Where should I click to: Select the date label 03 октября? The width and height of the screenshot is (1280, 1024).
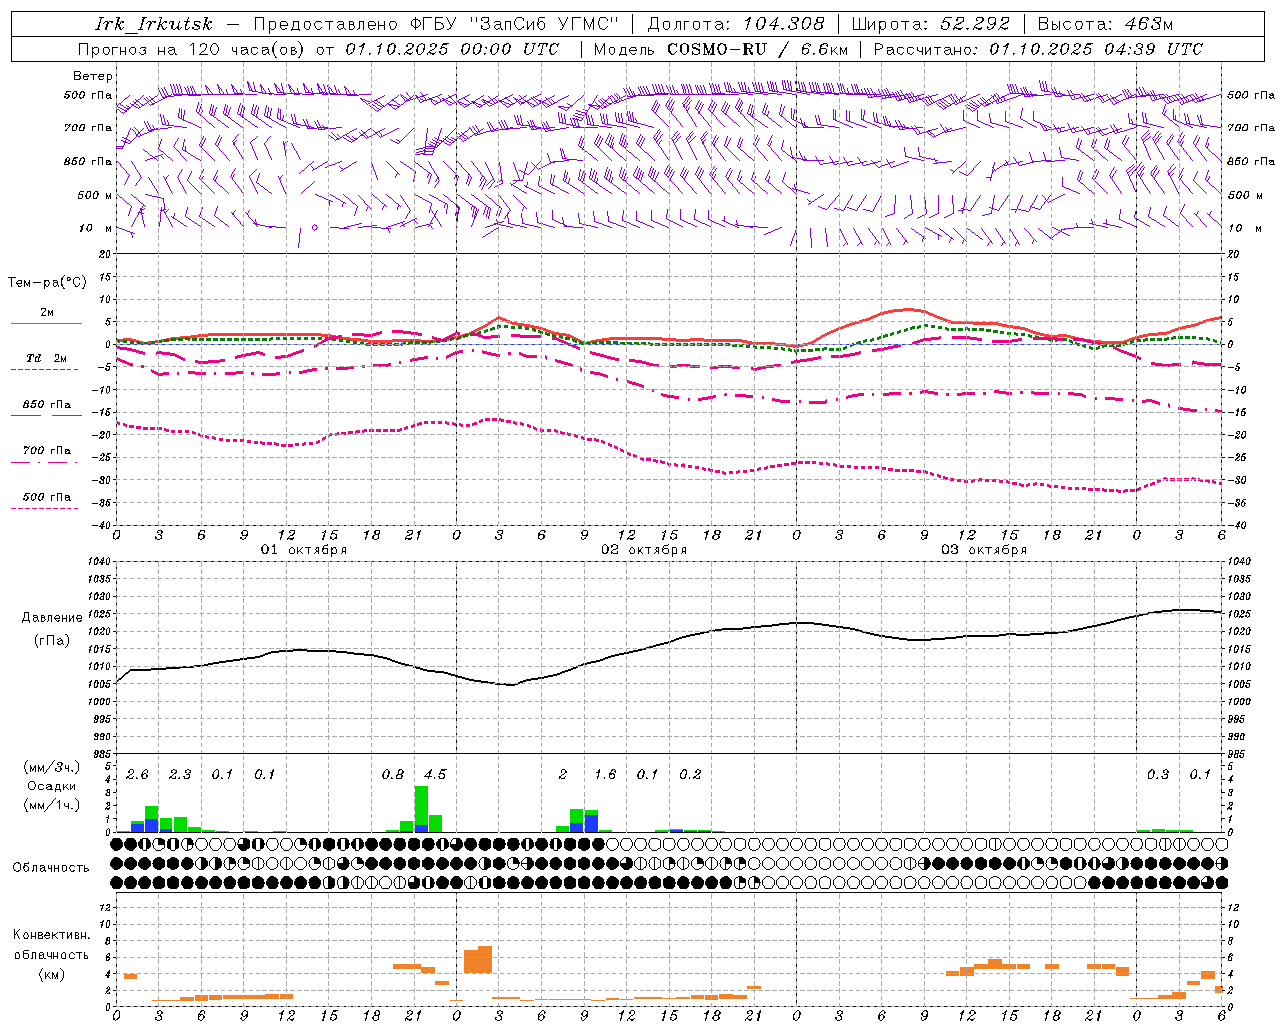[984, 550]
